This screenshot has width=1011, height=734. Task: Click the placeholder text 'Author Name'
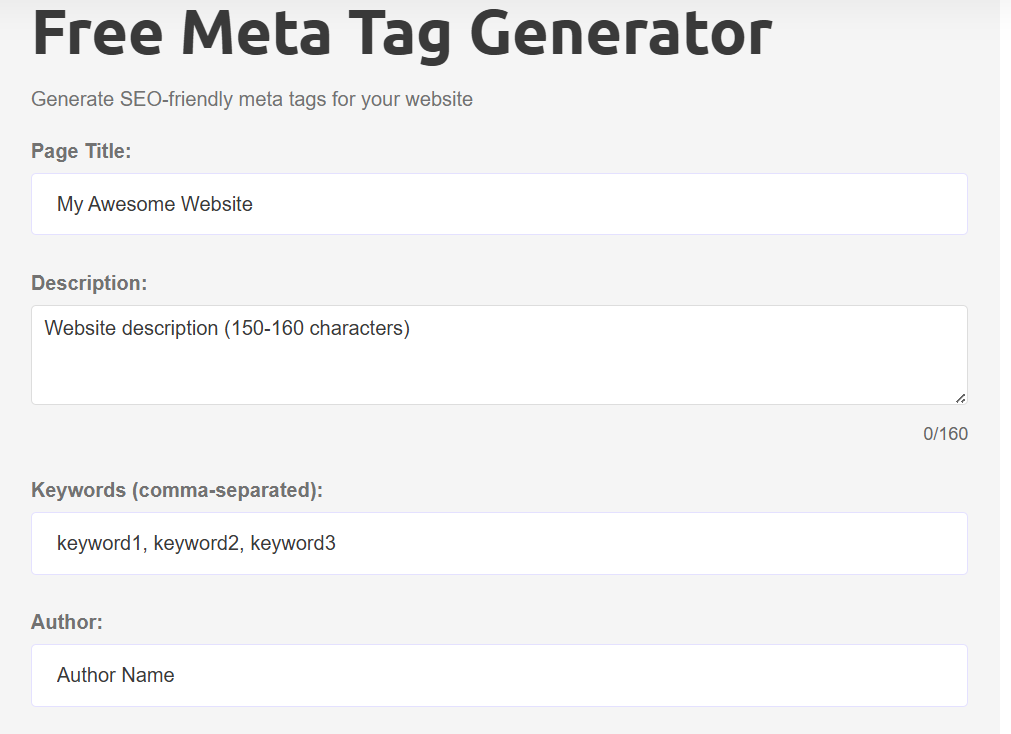(x=115, y=675)
